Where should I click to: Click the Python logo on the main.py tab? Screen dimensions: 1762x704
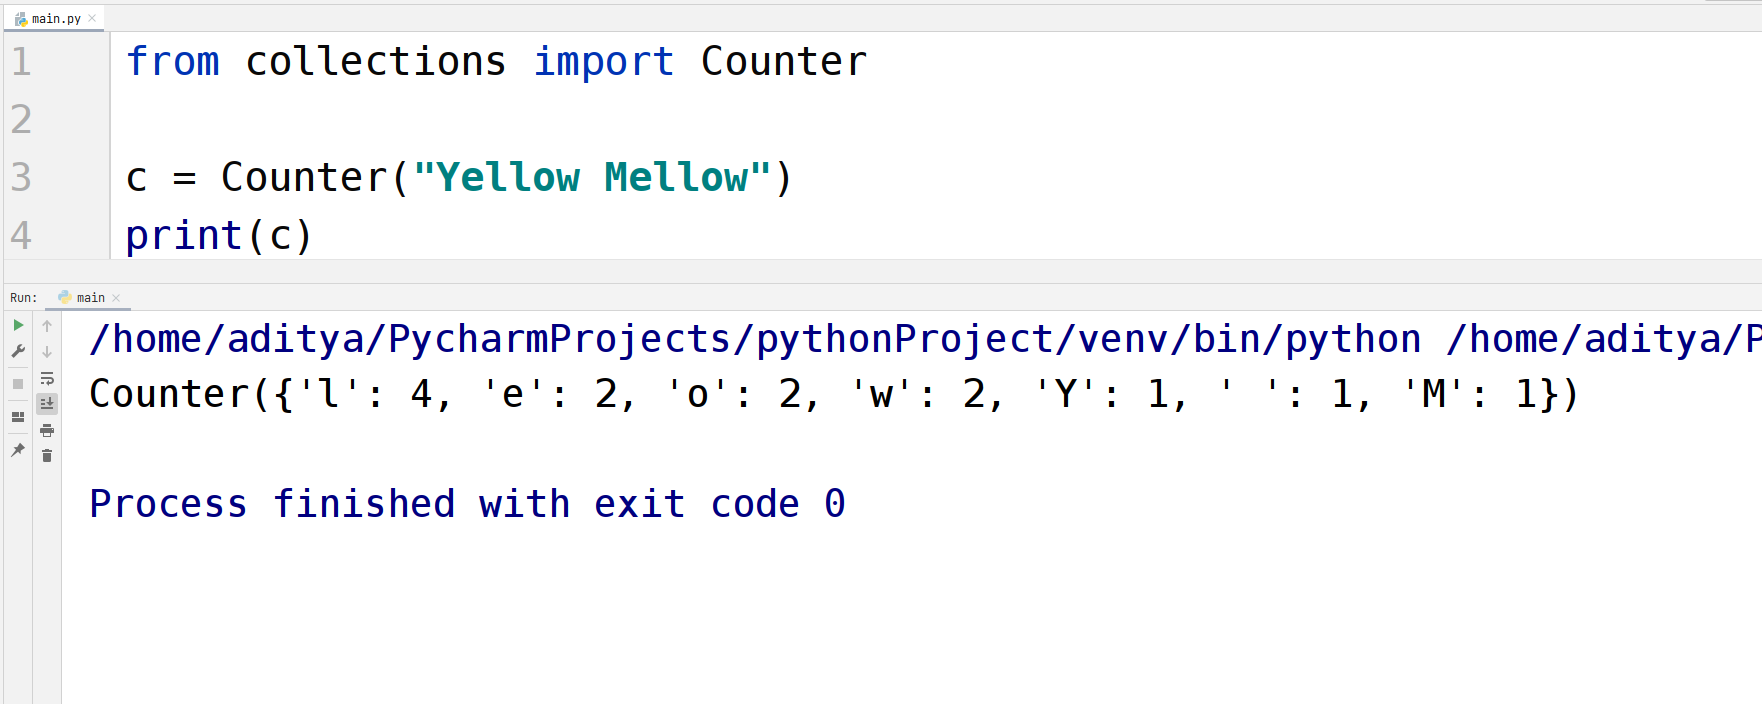(20, 17)
